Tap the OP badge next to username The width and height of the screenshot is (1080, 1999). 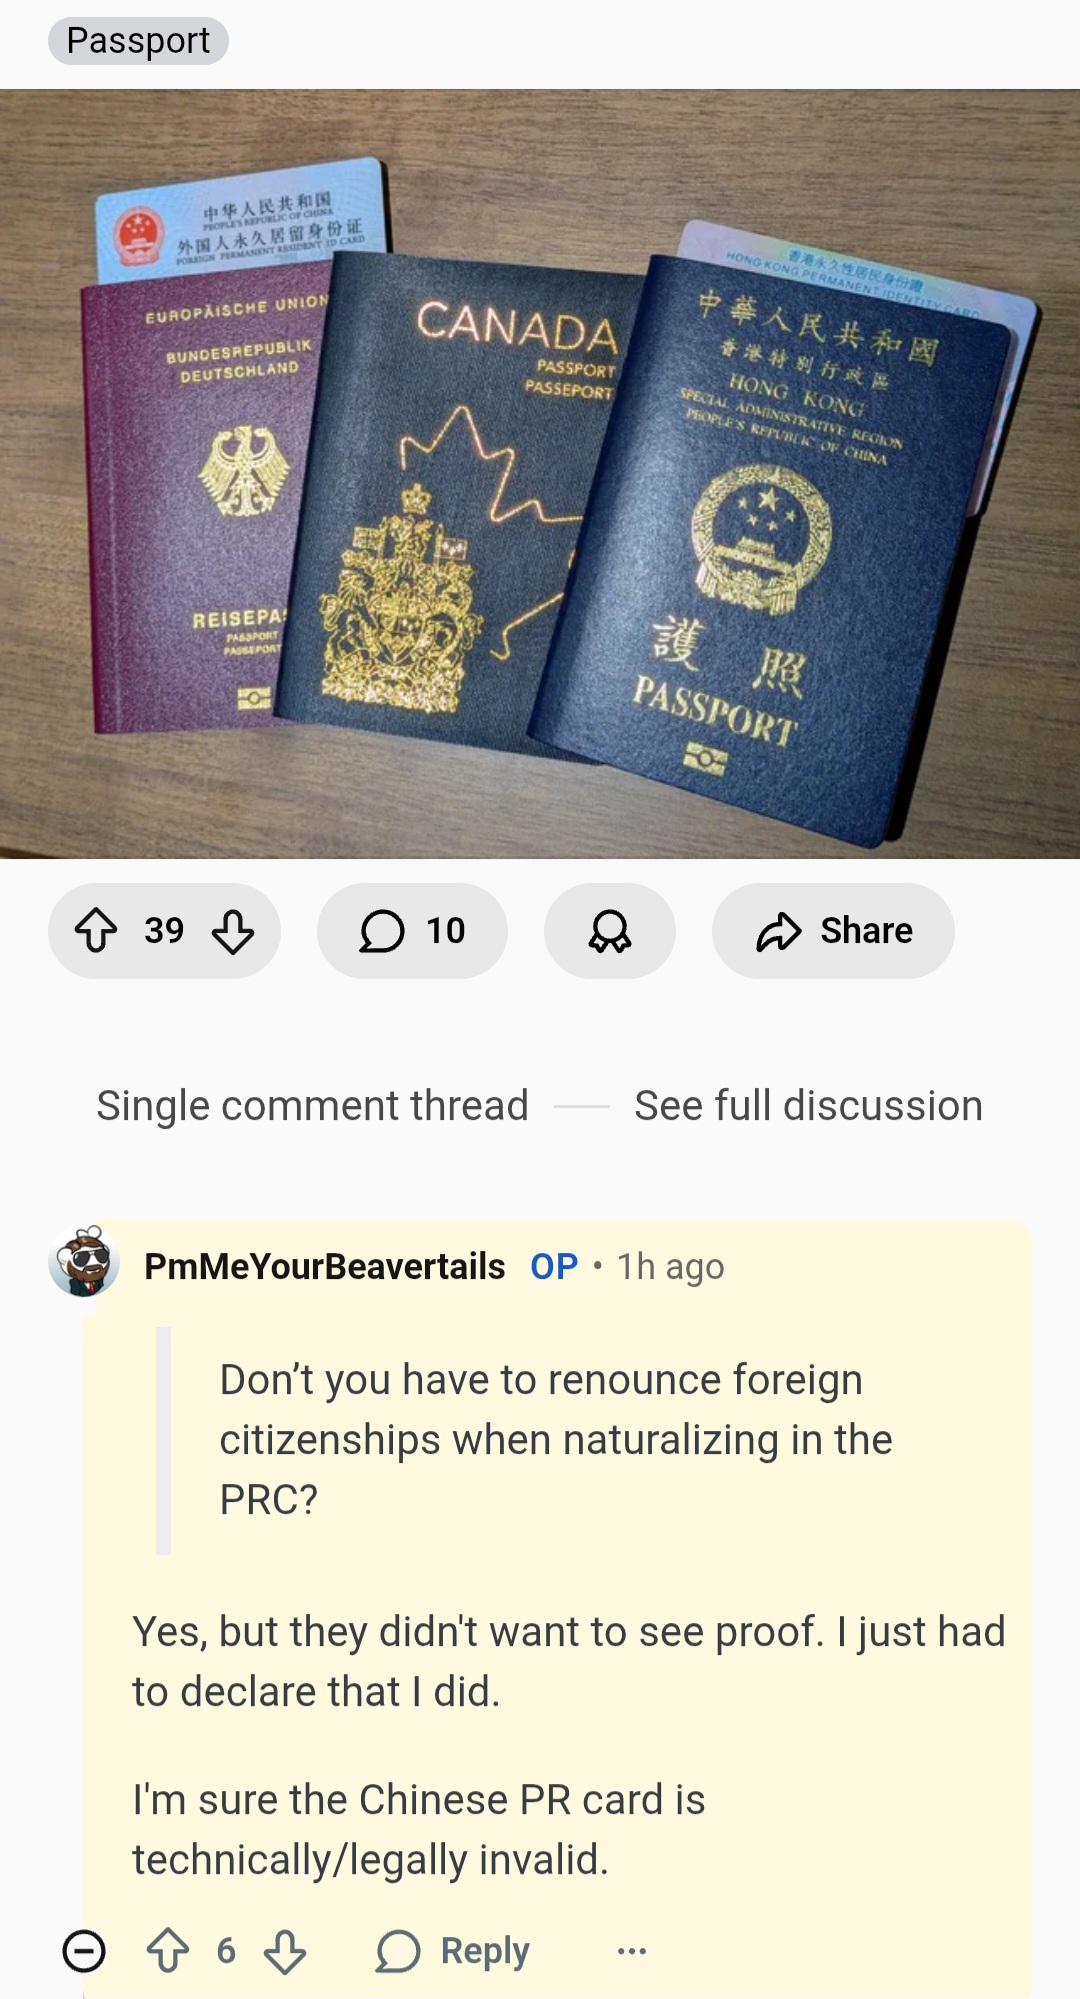(554, 1267)
